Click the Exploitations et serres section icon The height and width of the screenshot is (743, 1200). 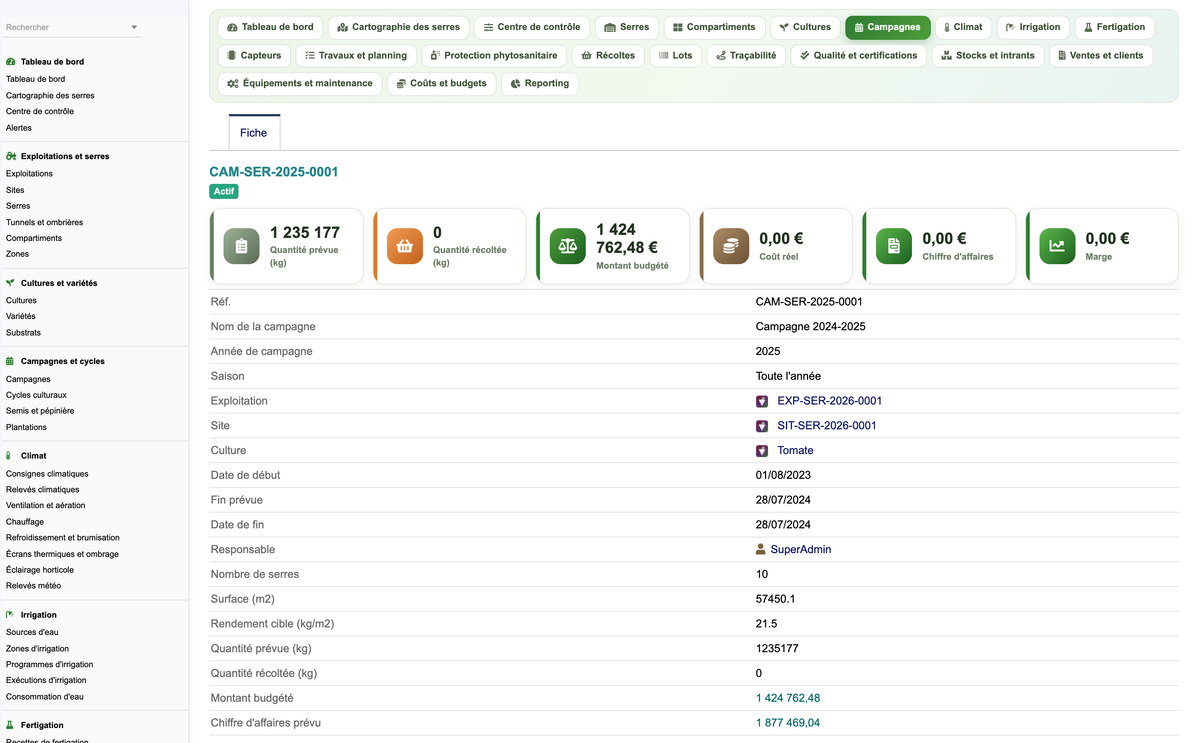(x=10, y=156)
